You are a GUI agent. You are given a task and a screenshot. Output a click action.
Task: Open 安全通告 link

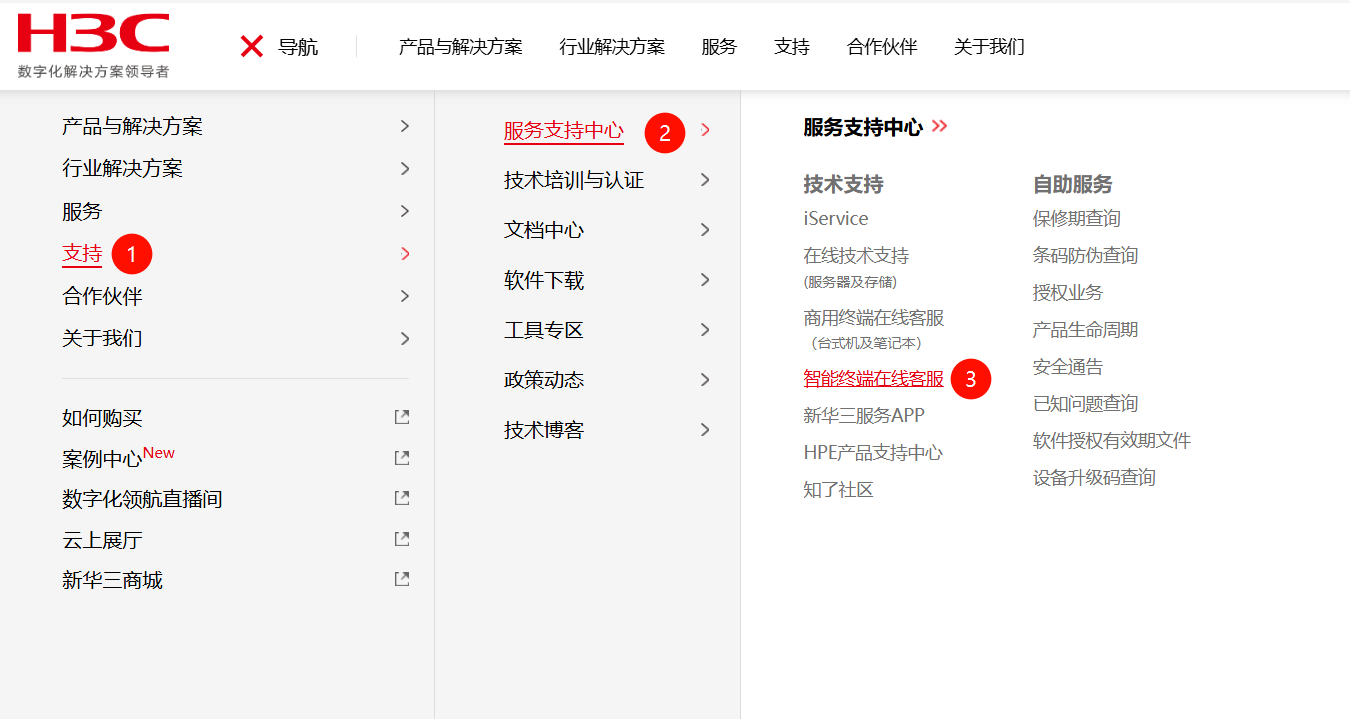[1068, 367]
